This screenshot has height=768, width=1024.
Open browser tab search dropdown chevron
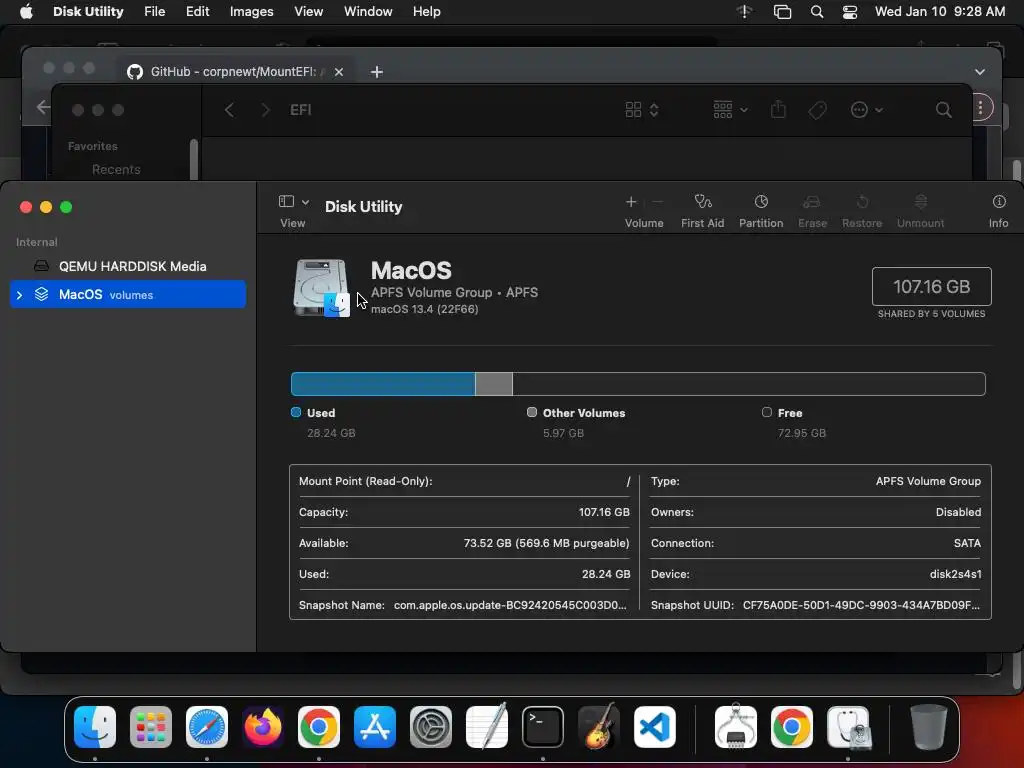click(980, 72)
